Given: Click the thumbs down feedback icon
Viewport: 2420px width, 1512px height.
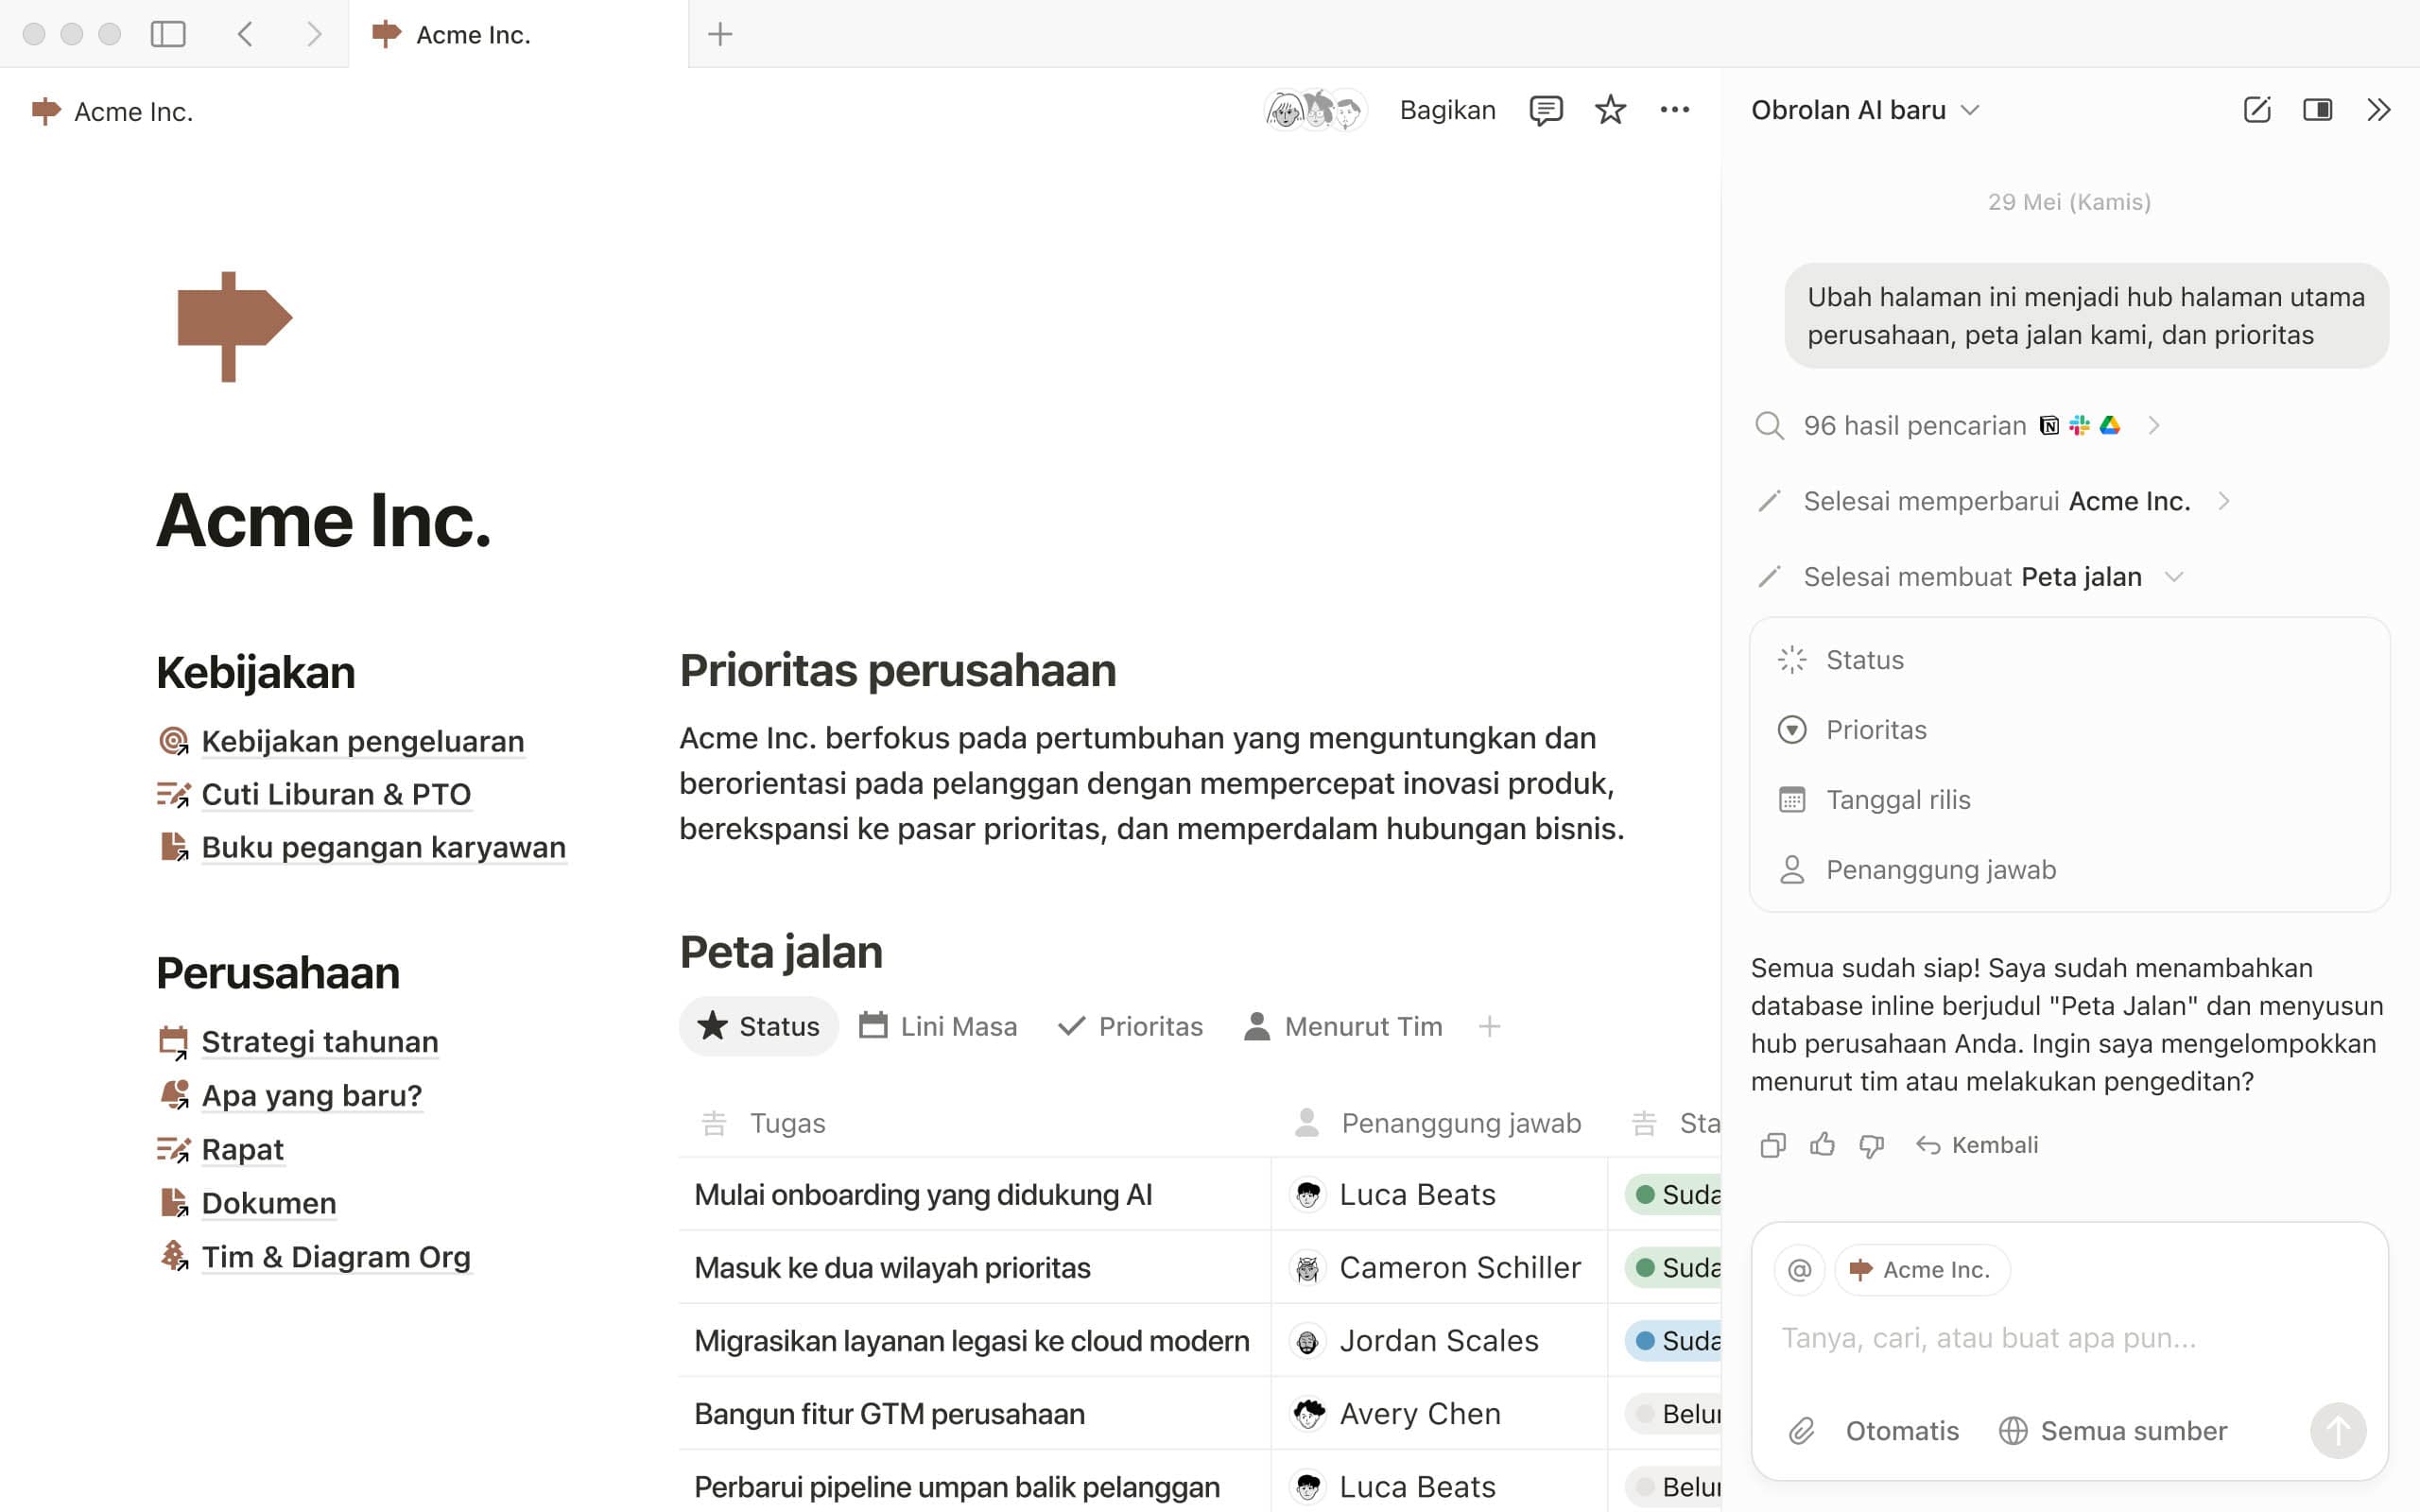Looking at the screenshot, I should 1871,1145.
